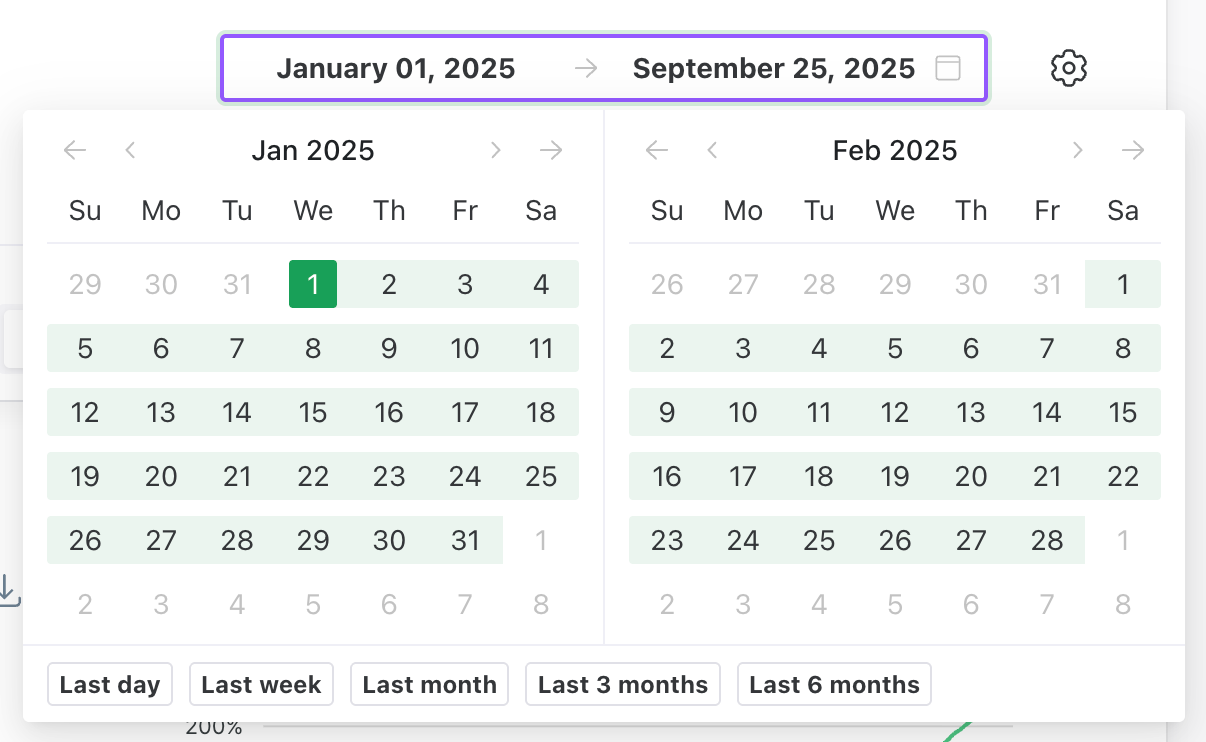Jump to next year in Feb 2025 panel
The height and width of the screenshot is (742, 1206).
click(x=1133, y=151)
